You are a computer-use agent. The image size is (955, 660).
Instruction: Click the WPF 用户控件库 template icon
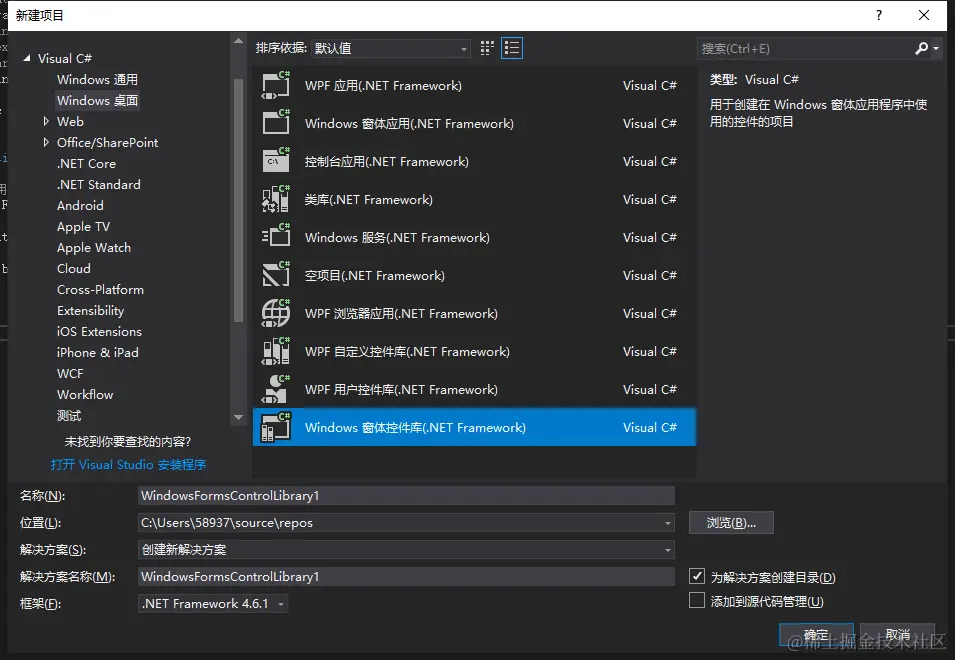(x=276, y=390)
